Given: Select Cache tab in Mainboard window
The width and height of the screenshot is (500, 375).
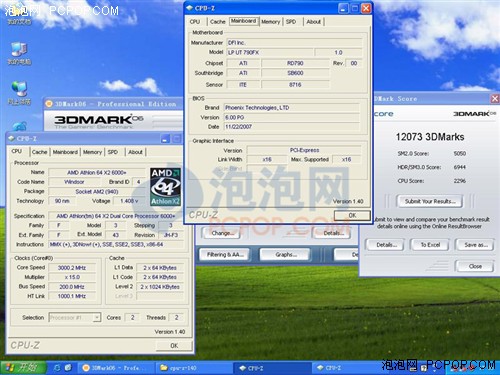Looking at the screenshot, I should (218, 22).
